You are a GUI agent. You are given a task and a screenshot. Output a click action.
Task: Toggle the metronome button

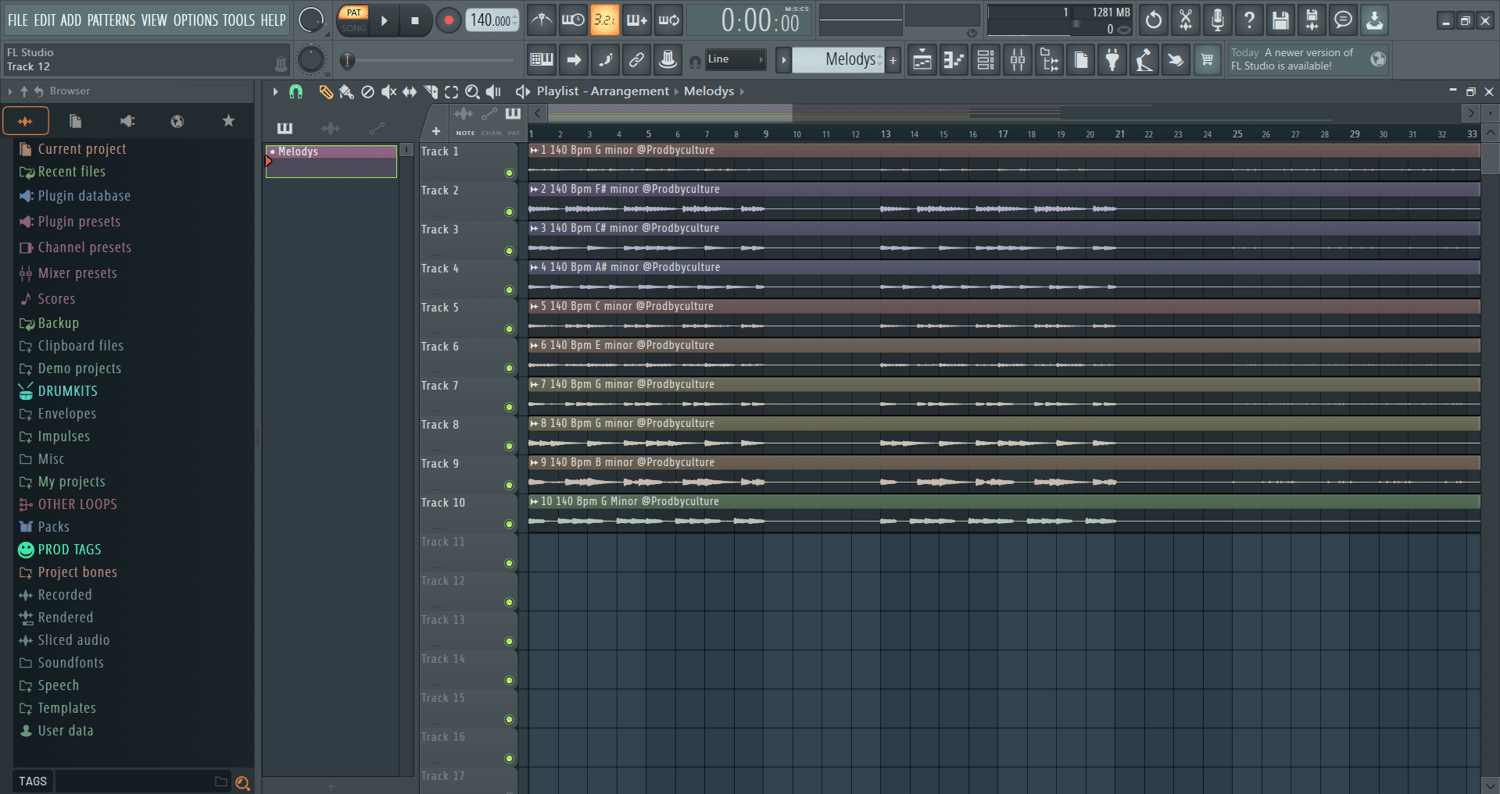(x=541, y=19)
